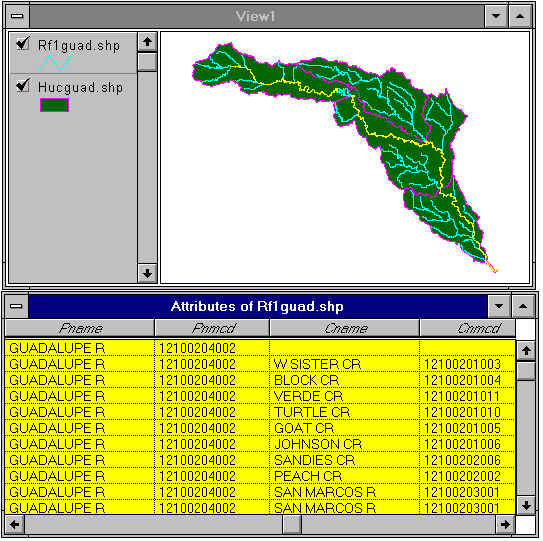Viewport: 543px width, 541px height.
Task: Minimize View1 with the down-arrow button
Action: (496, 16)
